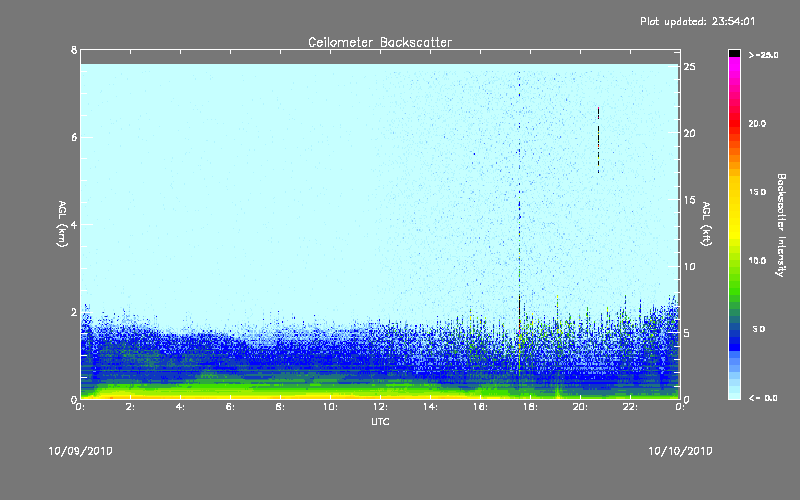Click the tall vertical spike near 17:30 UTC
800x500 pixels.
click(520, 230)
